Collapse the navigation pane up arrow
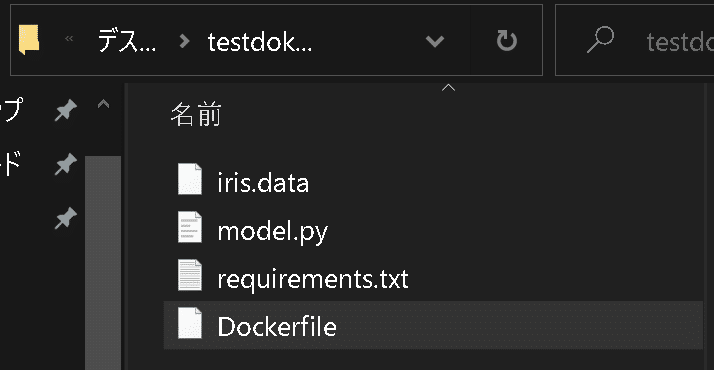714x370 pixels. point(103,105)
